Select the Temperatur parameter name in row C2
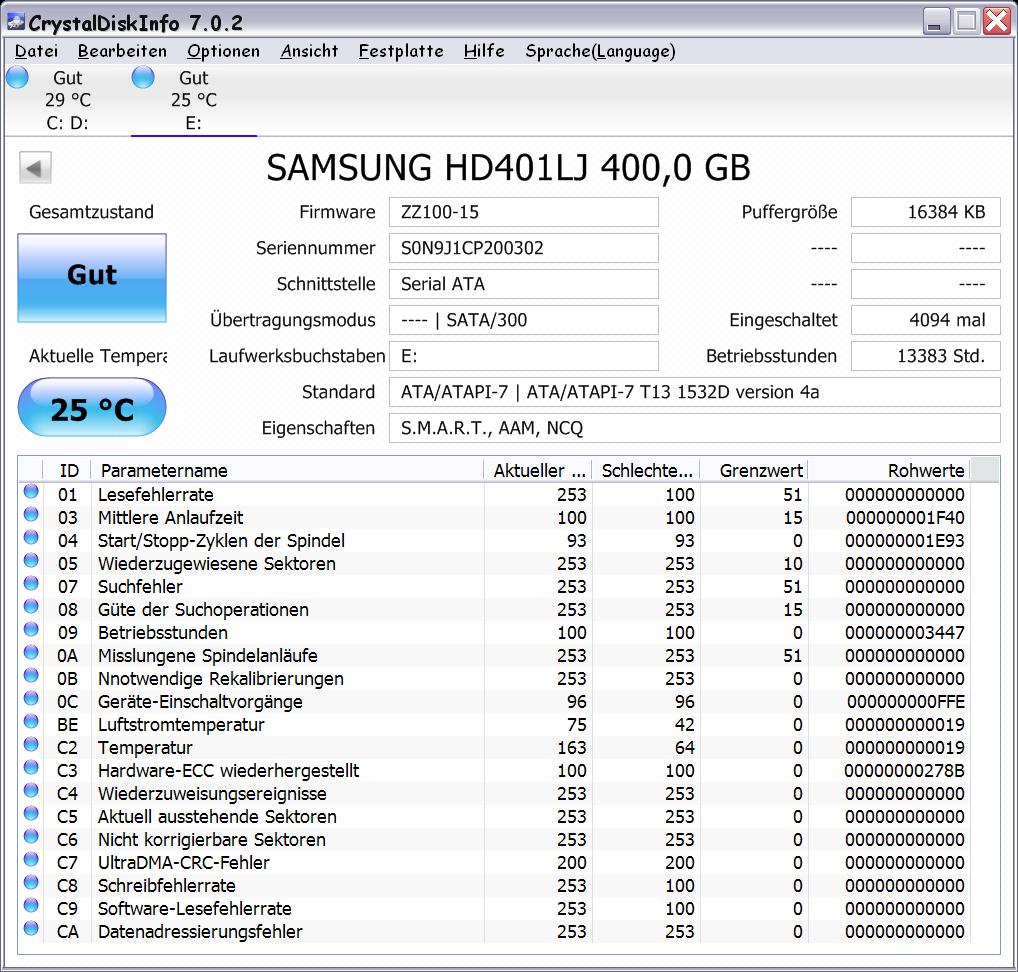This screenshot has height=972, width=1018. pos(145,748)
